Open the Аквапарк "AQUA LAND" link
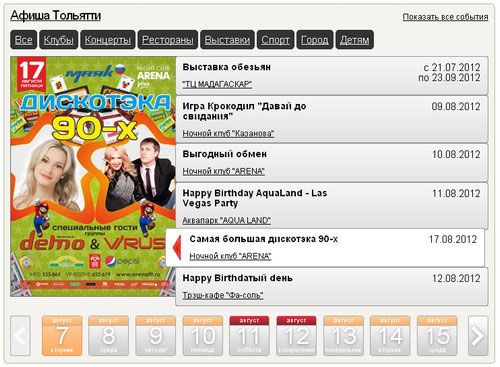 226,220
